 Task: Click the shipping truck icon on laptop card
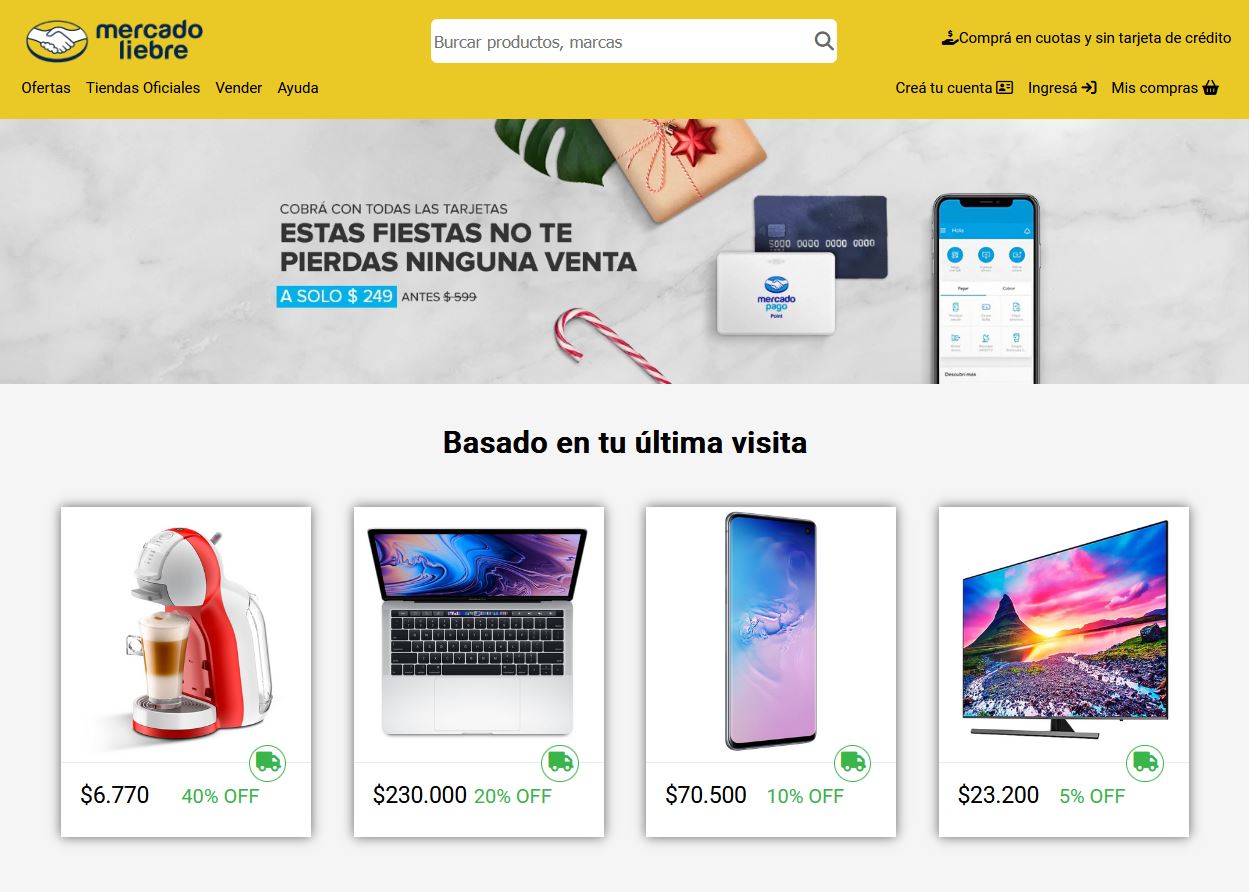tap(560, 763)
